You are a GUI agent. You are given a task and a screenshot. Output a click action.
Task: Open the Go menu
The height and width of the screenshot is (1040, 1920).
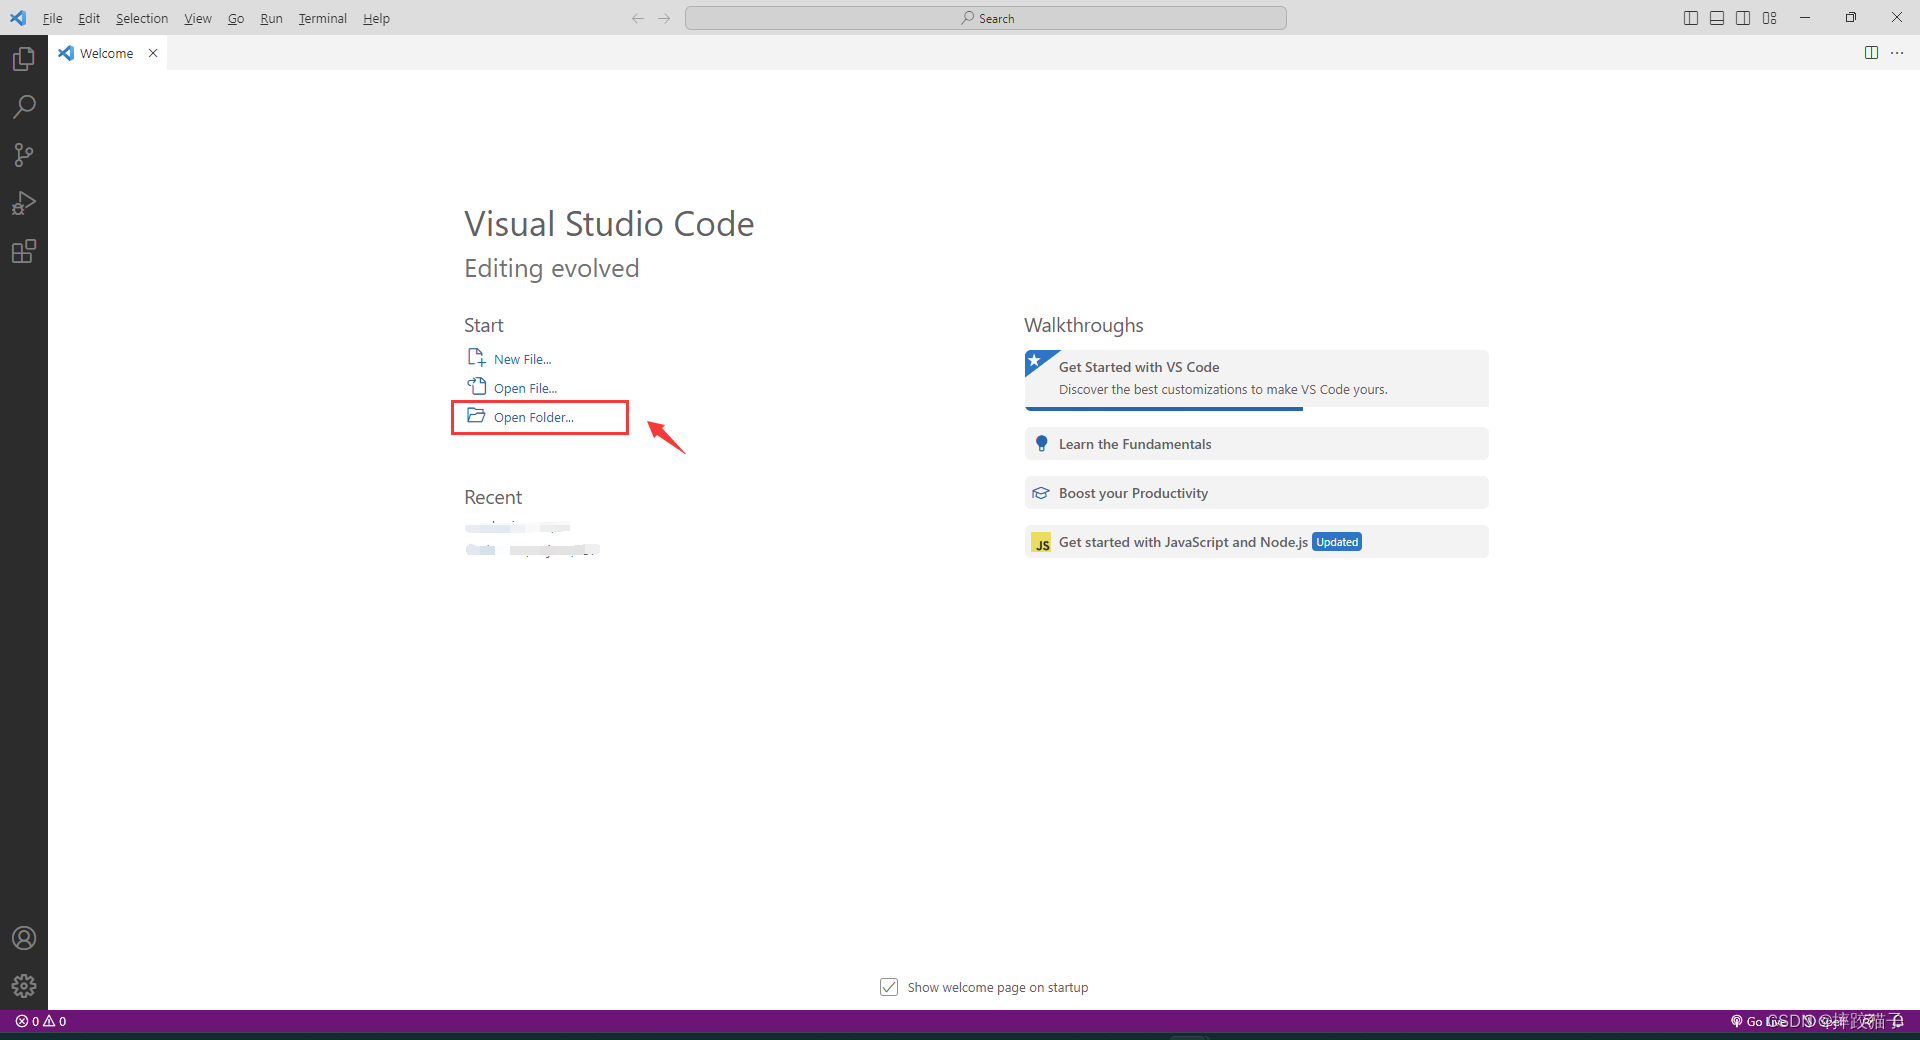pyautogui.click(x=236, y=18)
